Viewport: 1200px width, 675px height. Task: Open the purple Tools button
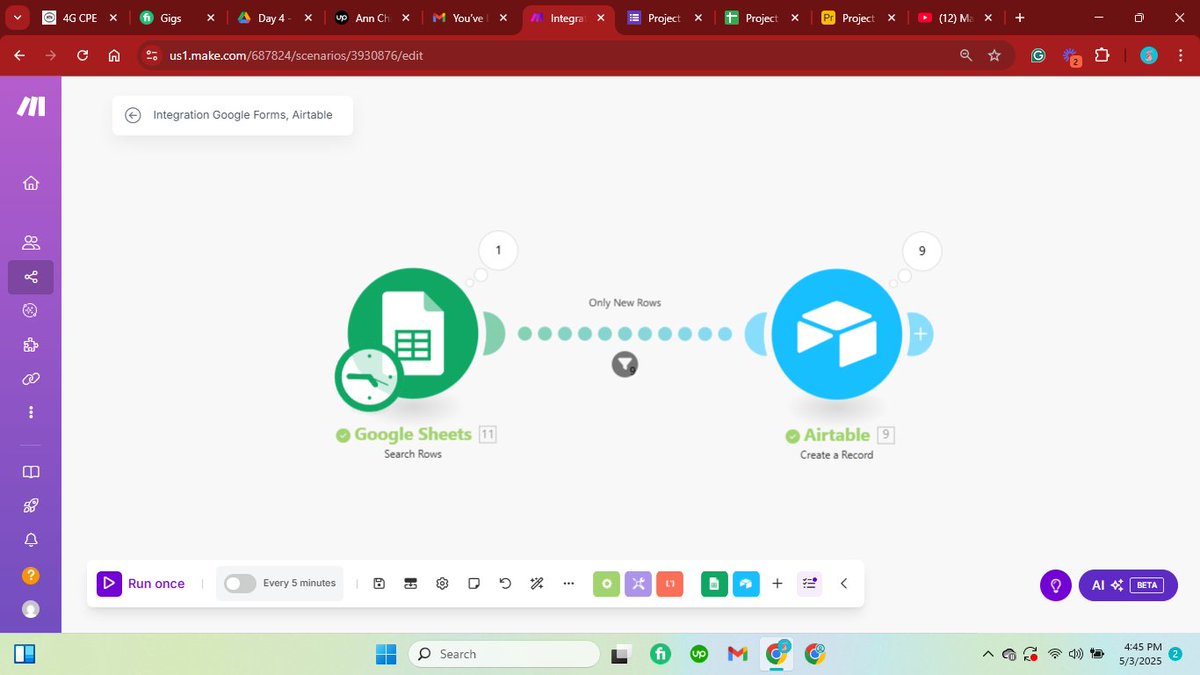point(638,583)
